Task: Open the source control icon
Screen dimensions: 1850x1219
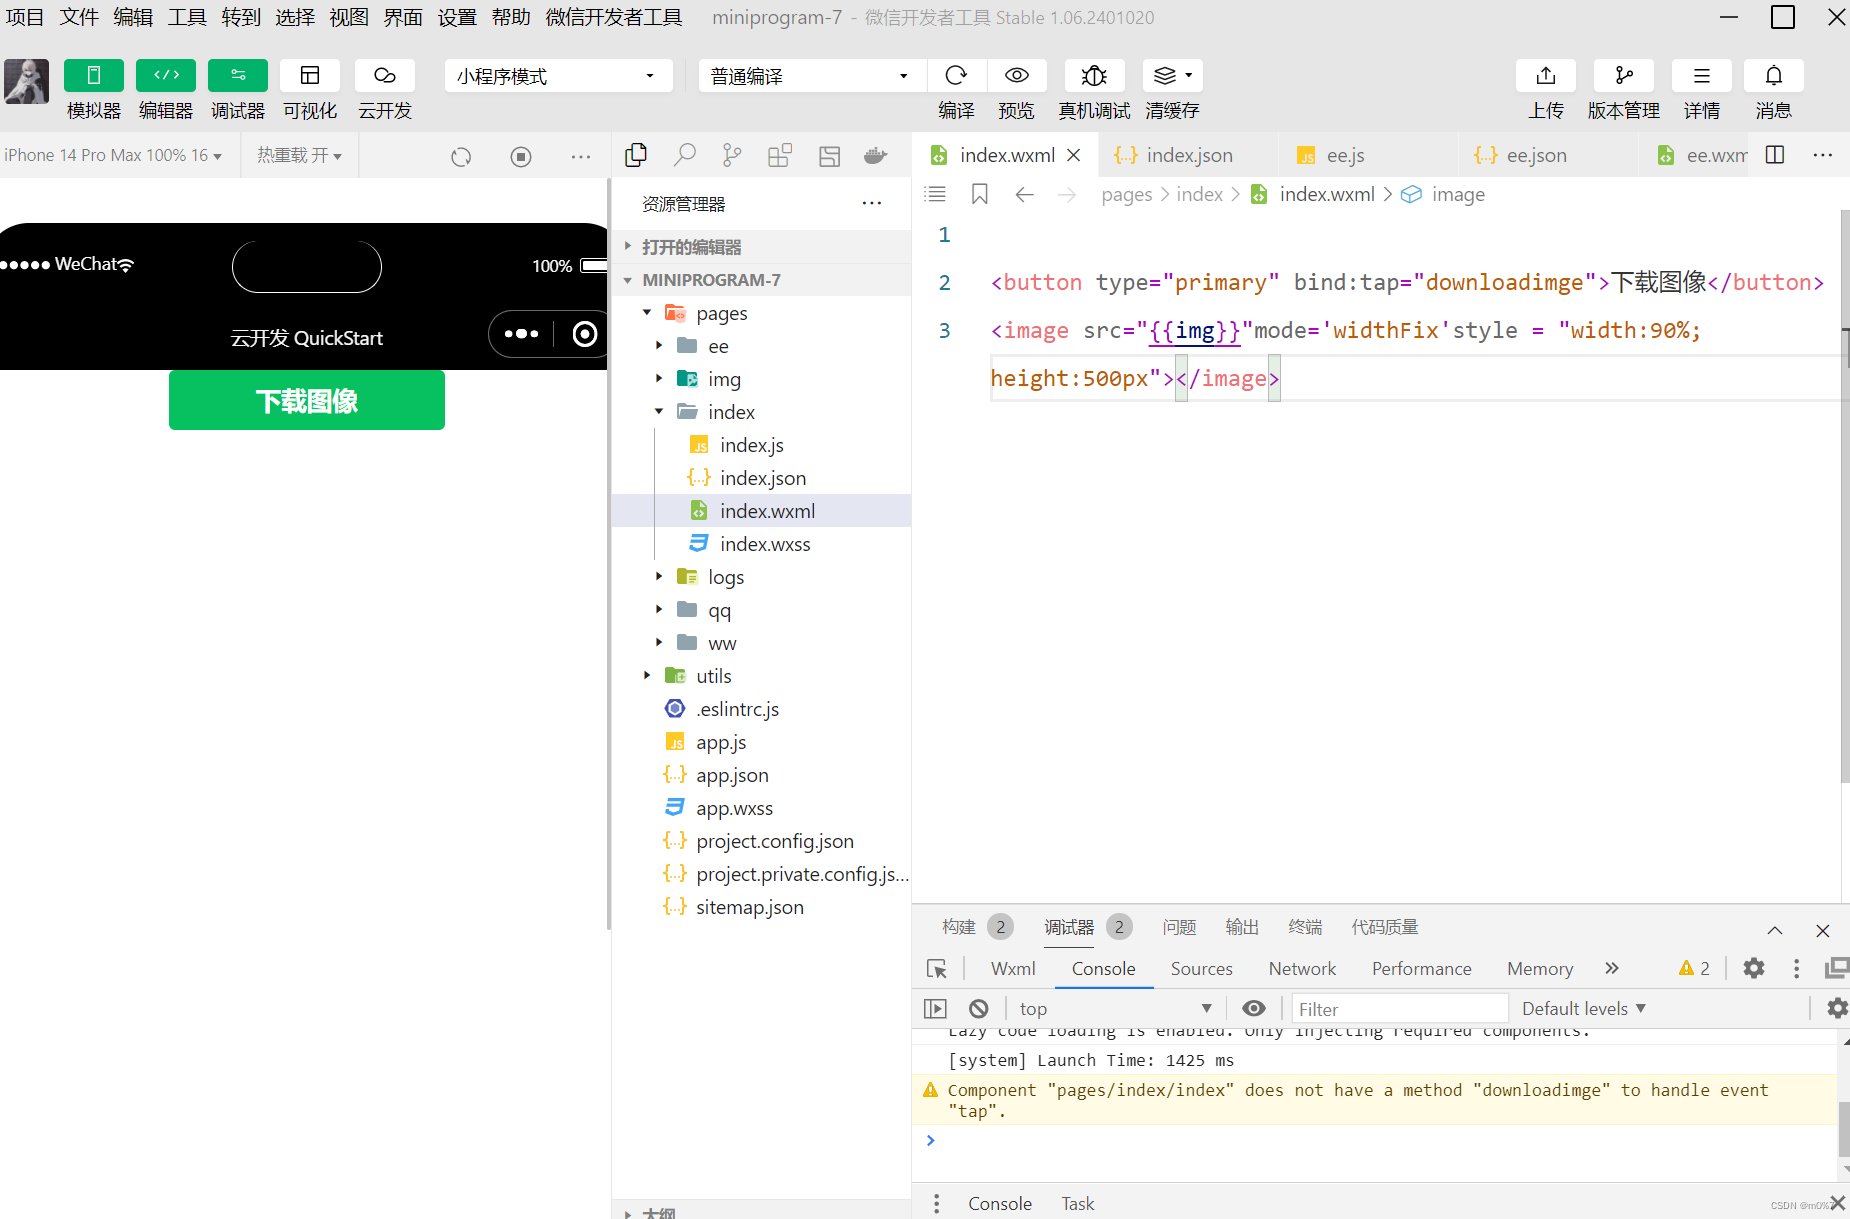Action: coord(732,155)
